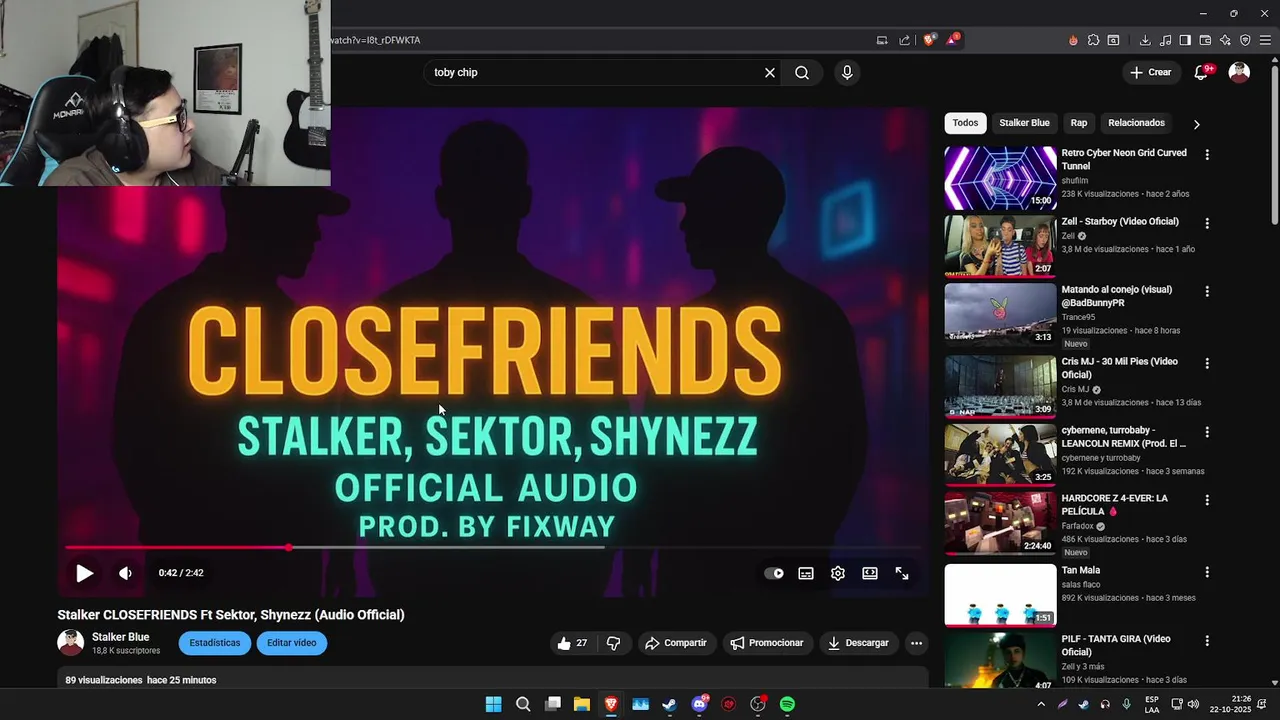The height and width of the screenshot is (720, 1280).
Task: Open the Stalker Blue channel name link
Action: (x=120, y=637)
